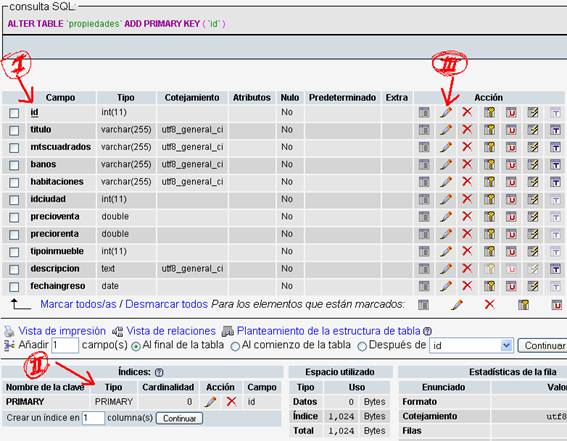Set primary key icon on titulo row
Viewport: 567px width, 441px height.
(489, 129)
